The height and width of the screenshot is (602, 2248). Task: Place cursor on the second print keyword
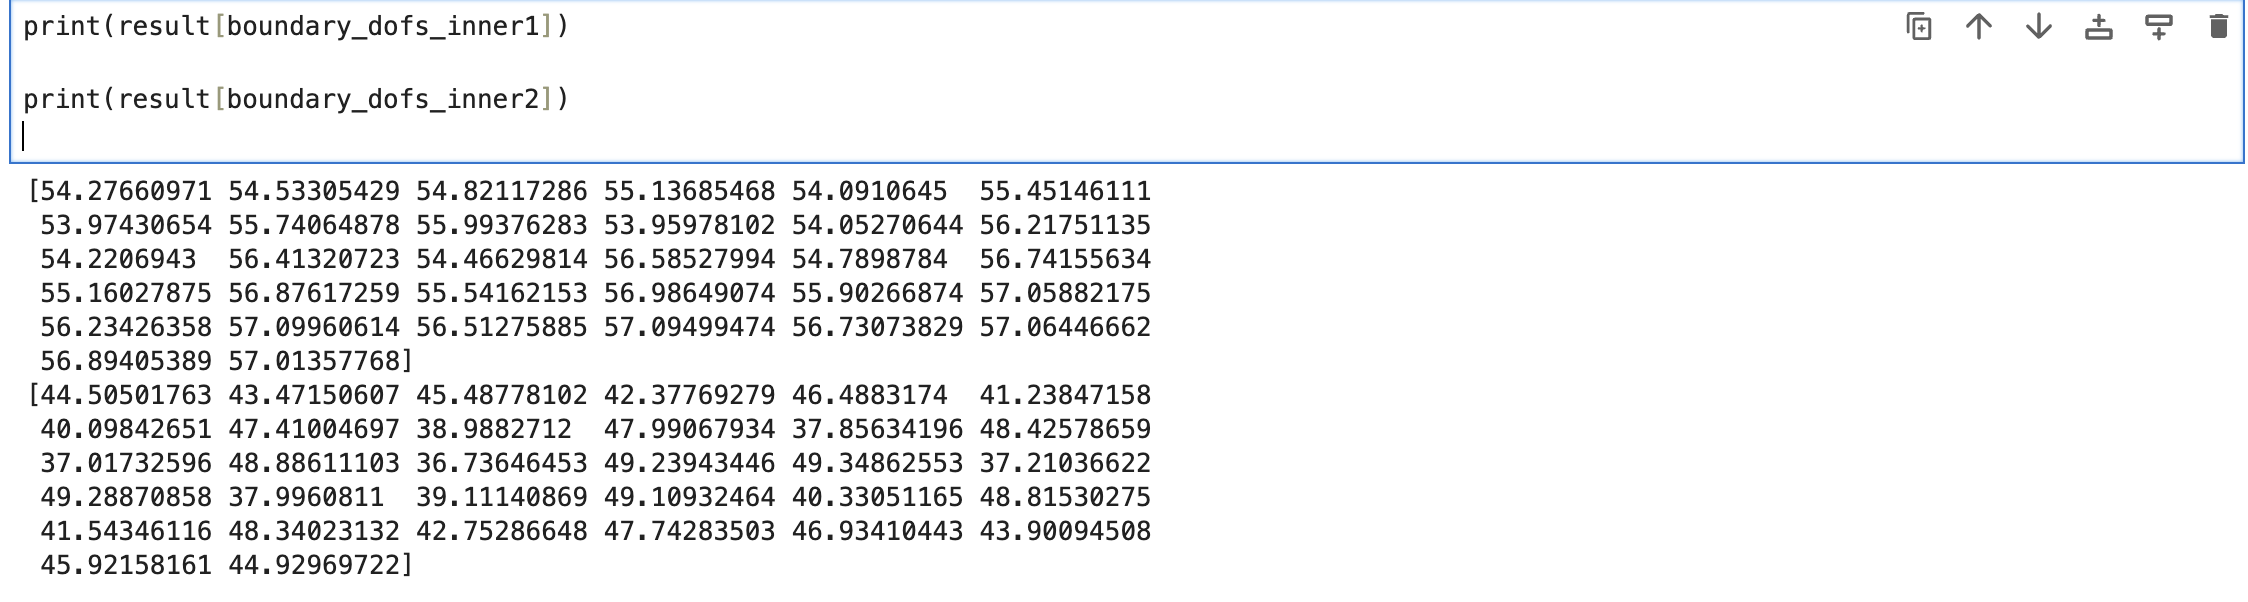[62, 99]
